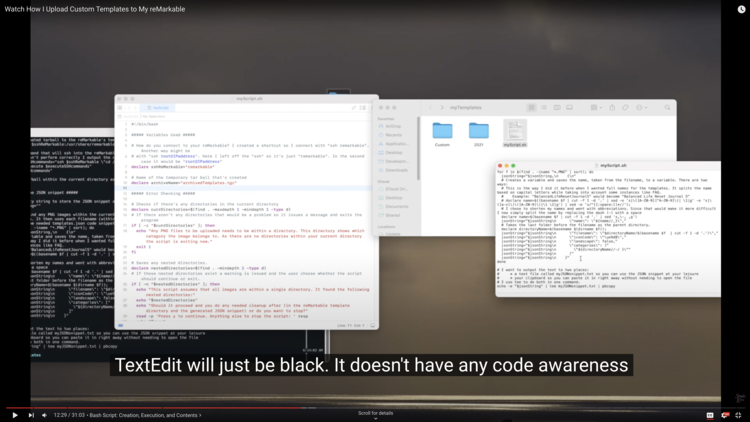Close the TextEdit myScript.sh window
Image resolution: width=750 pixels, height=422 pixels.
pyautogui.click(x=500, y=166)
